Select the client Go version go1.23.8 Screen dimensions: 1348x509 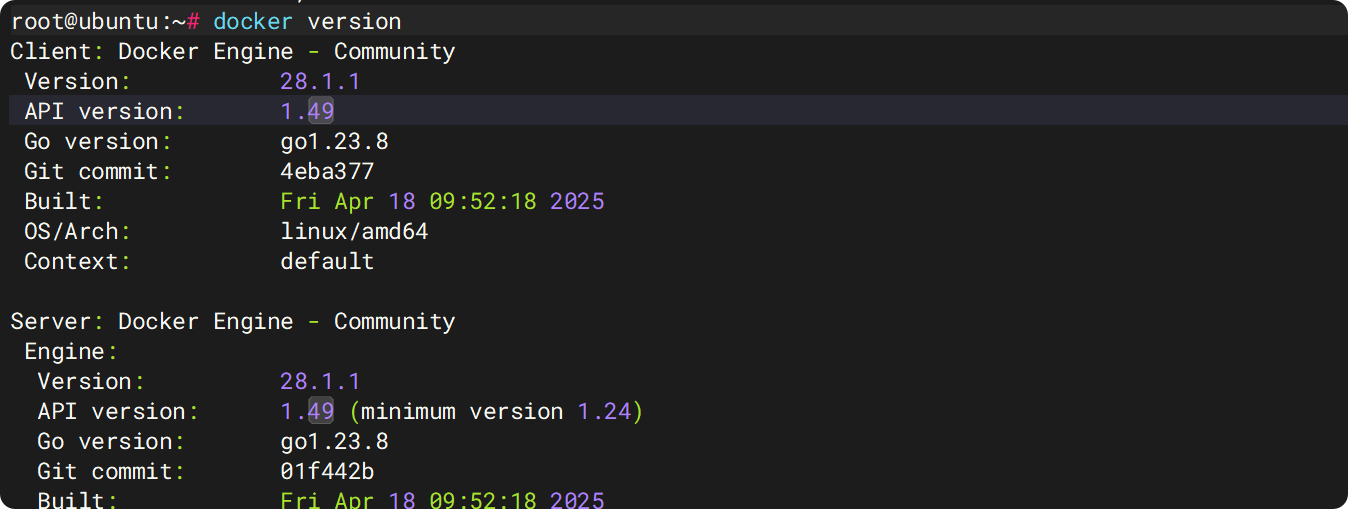(334, 141)
